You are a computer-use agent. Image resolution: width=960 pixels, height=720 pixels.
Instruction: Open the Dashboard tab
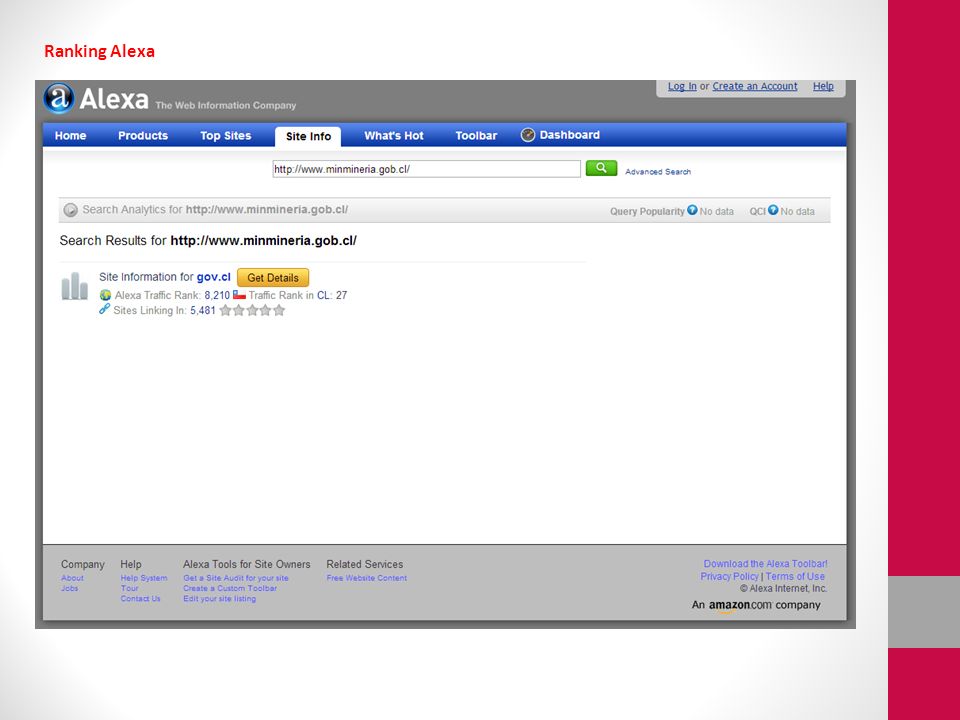560,135
